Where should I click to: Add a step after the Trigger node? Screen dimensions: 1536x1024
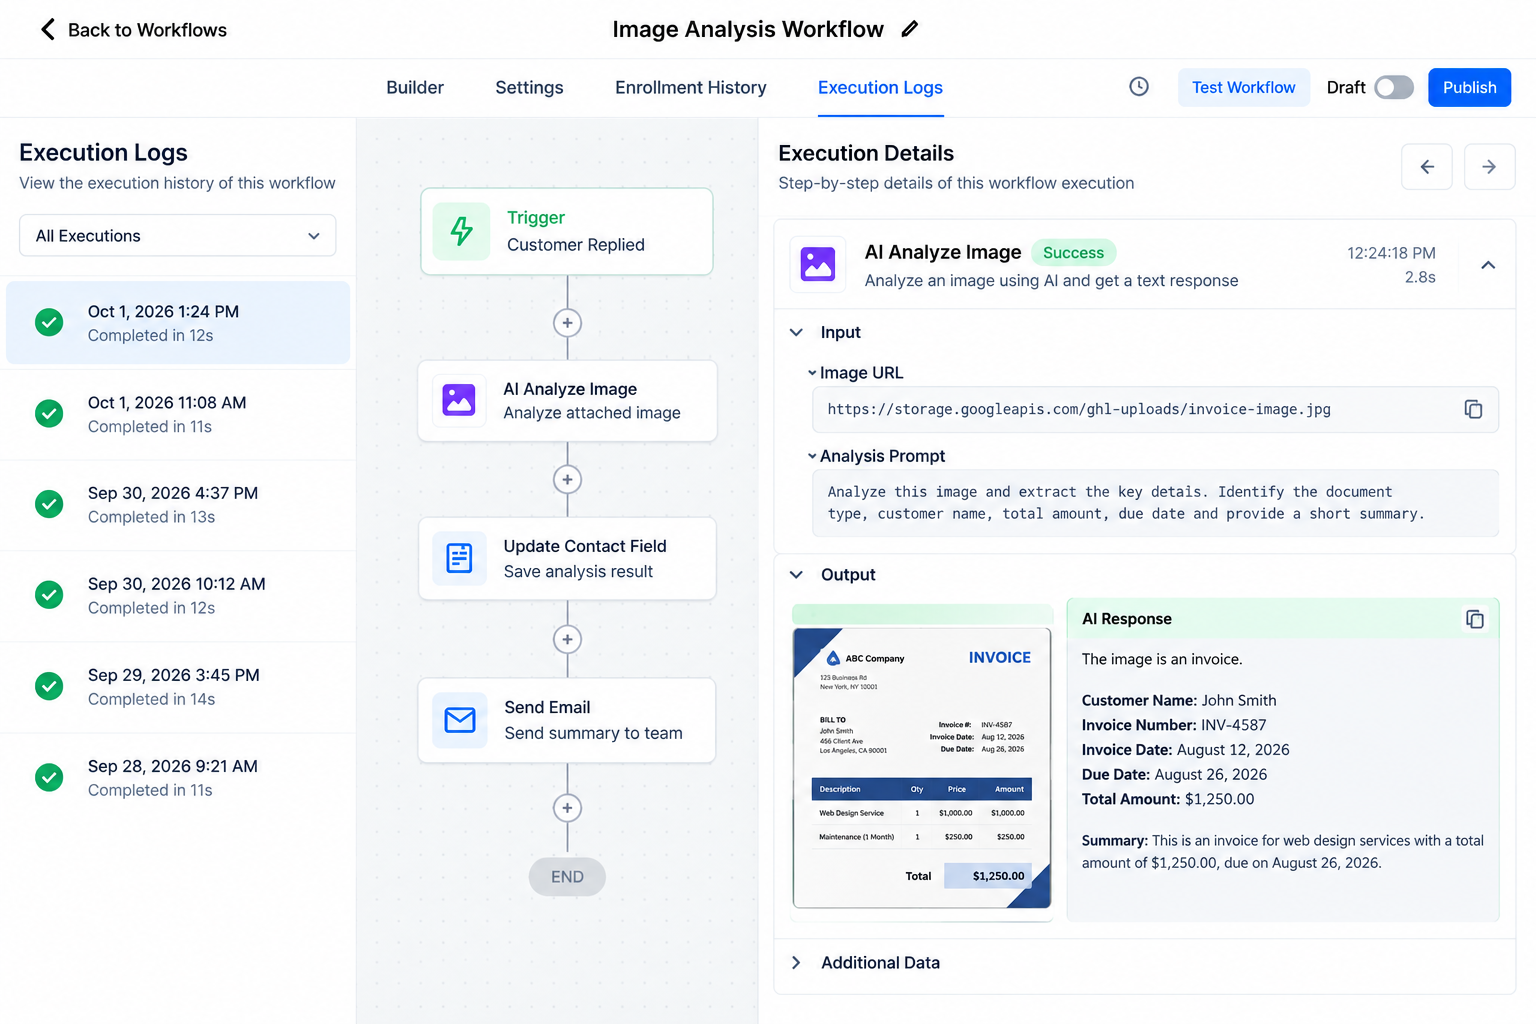click(x=567, y=323)
